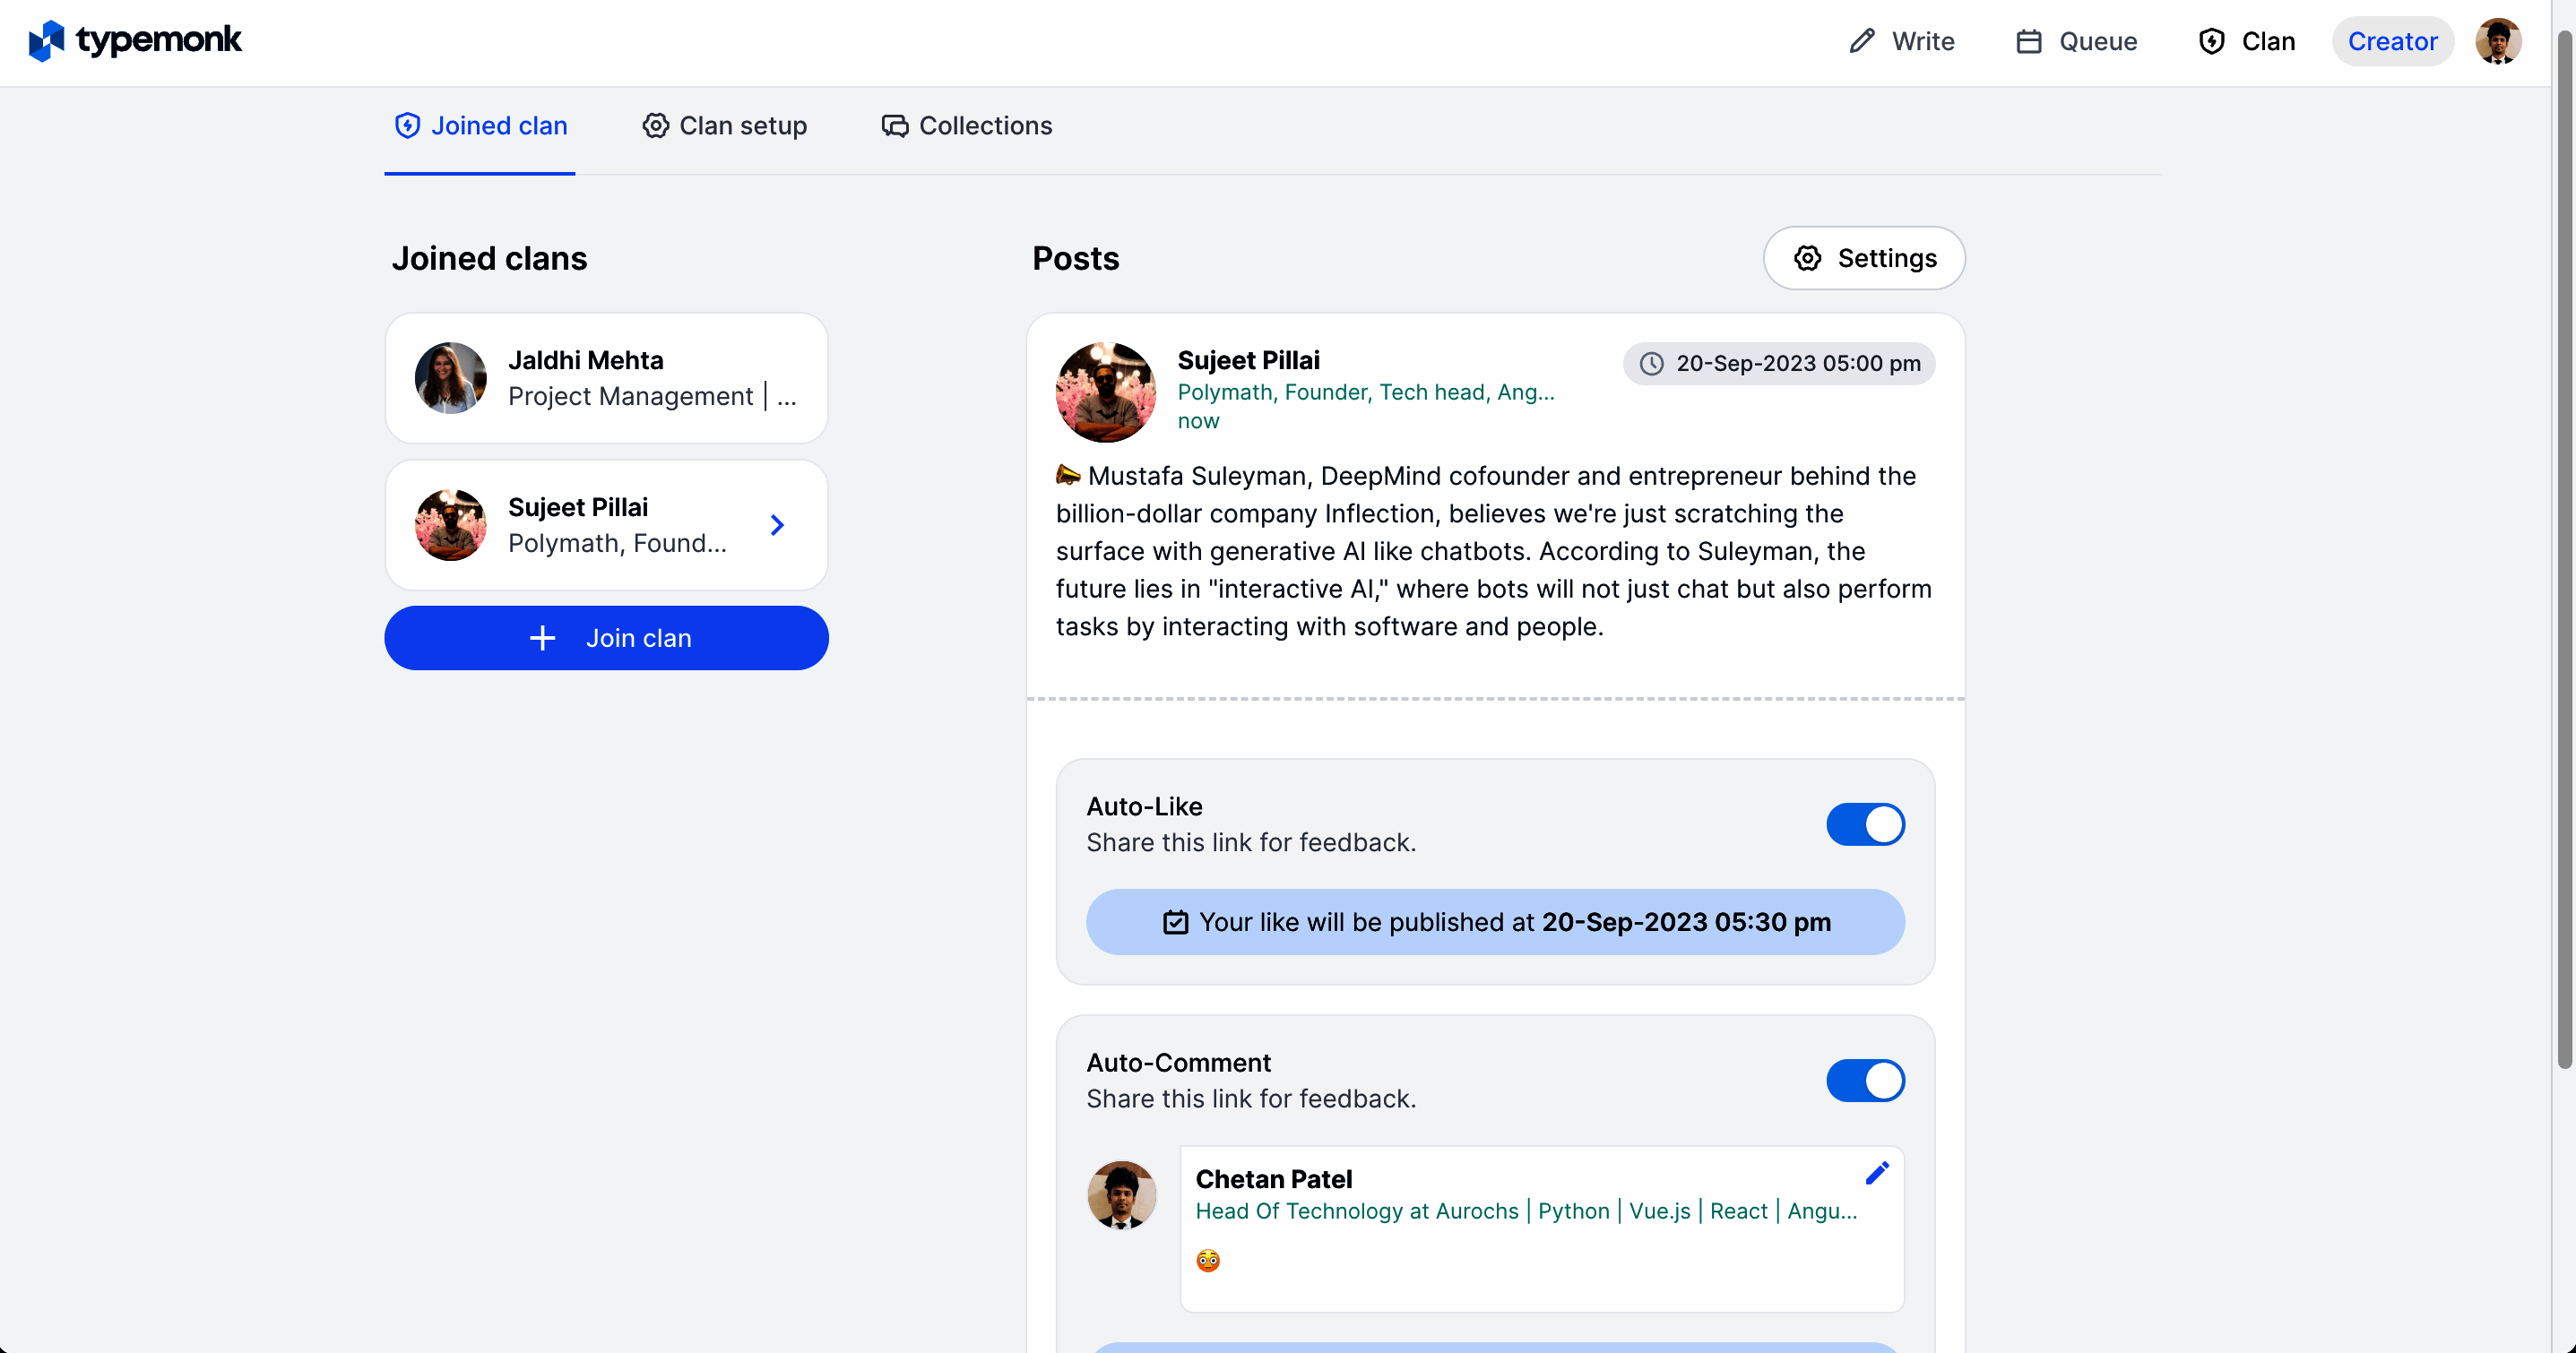Click the Queue calendar icon
Image resolution: width=2576 pixels, height=1353 pixels.
(2028, 41)
